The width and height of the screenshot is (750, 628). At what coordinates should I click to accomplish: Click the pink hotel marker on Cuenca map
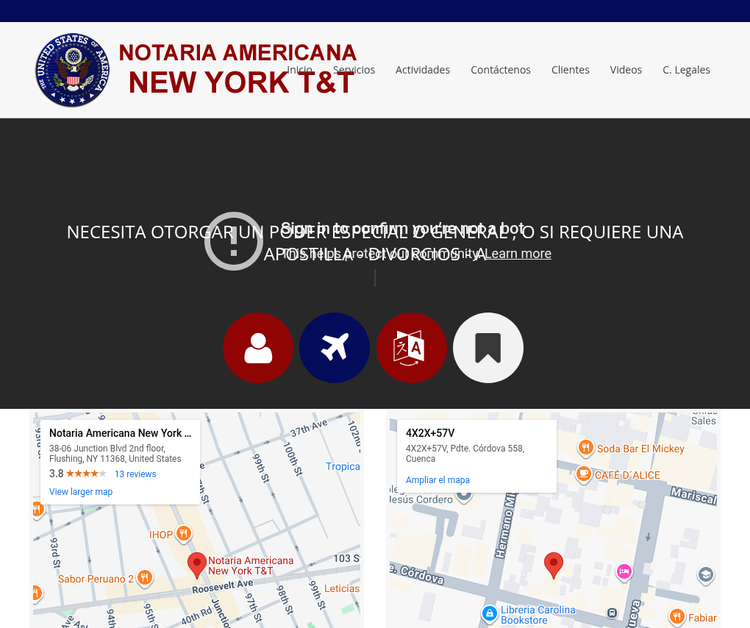point(624,571)
